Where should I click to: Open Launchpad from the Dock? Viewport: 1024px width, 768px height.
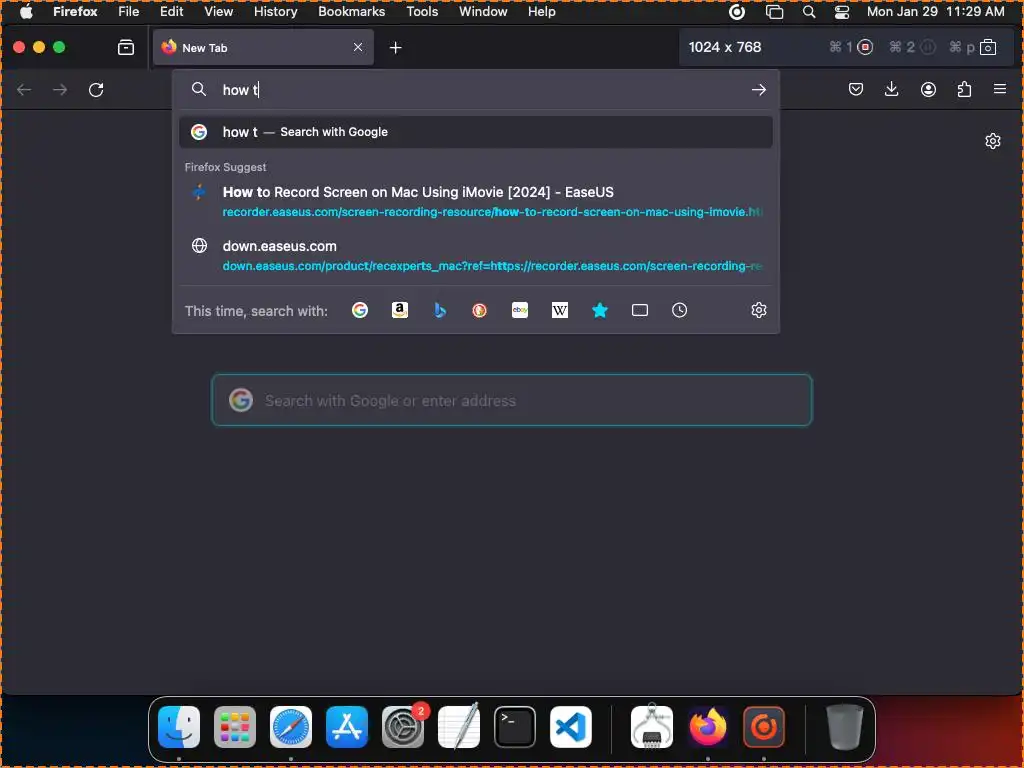[234, 727]
